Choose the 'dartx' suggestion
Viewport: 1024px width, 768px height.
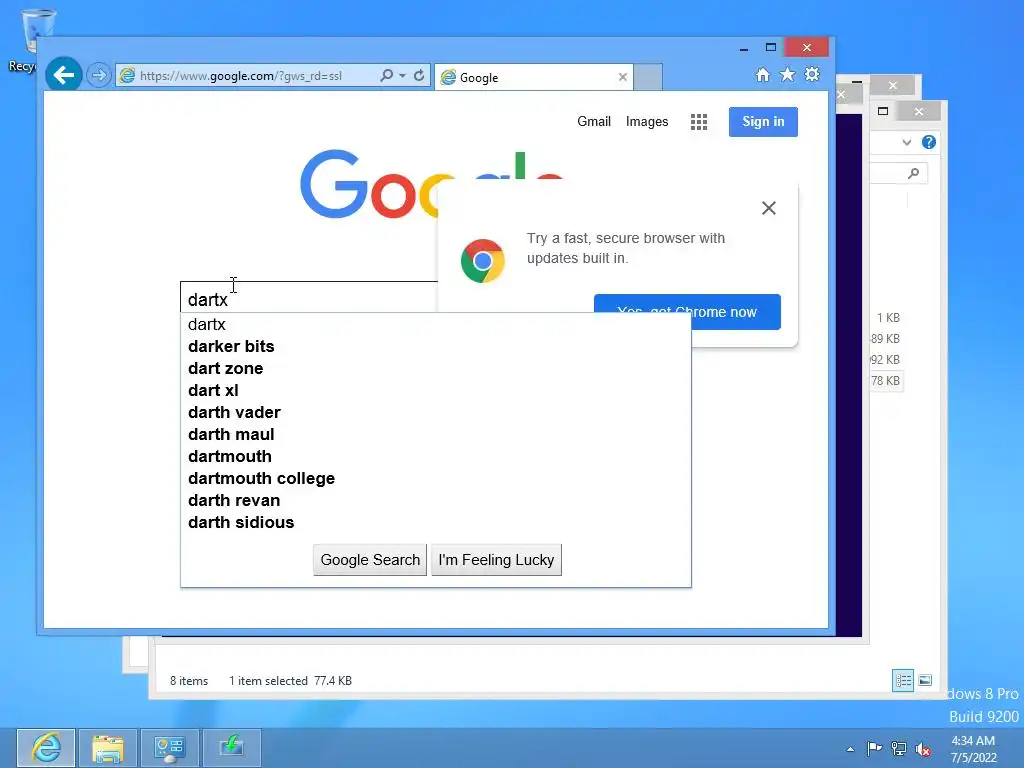pos(436,325)
